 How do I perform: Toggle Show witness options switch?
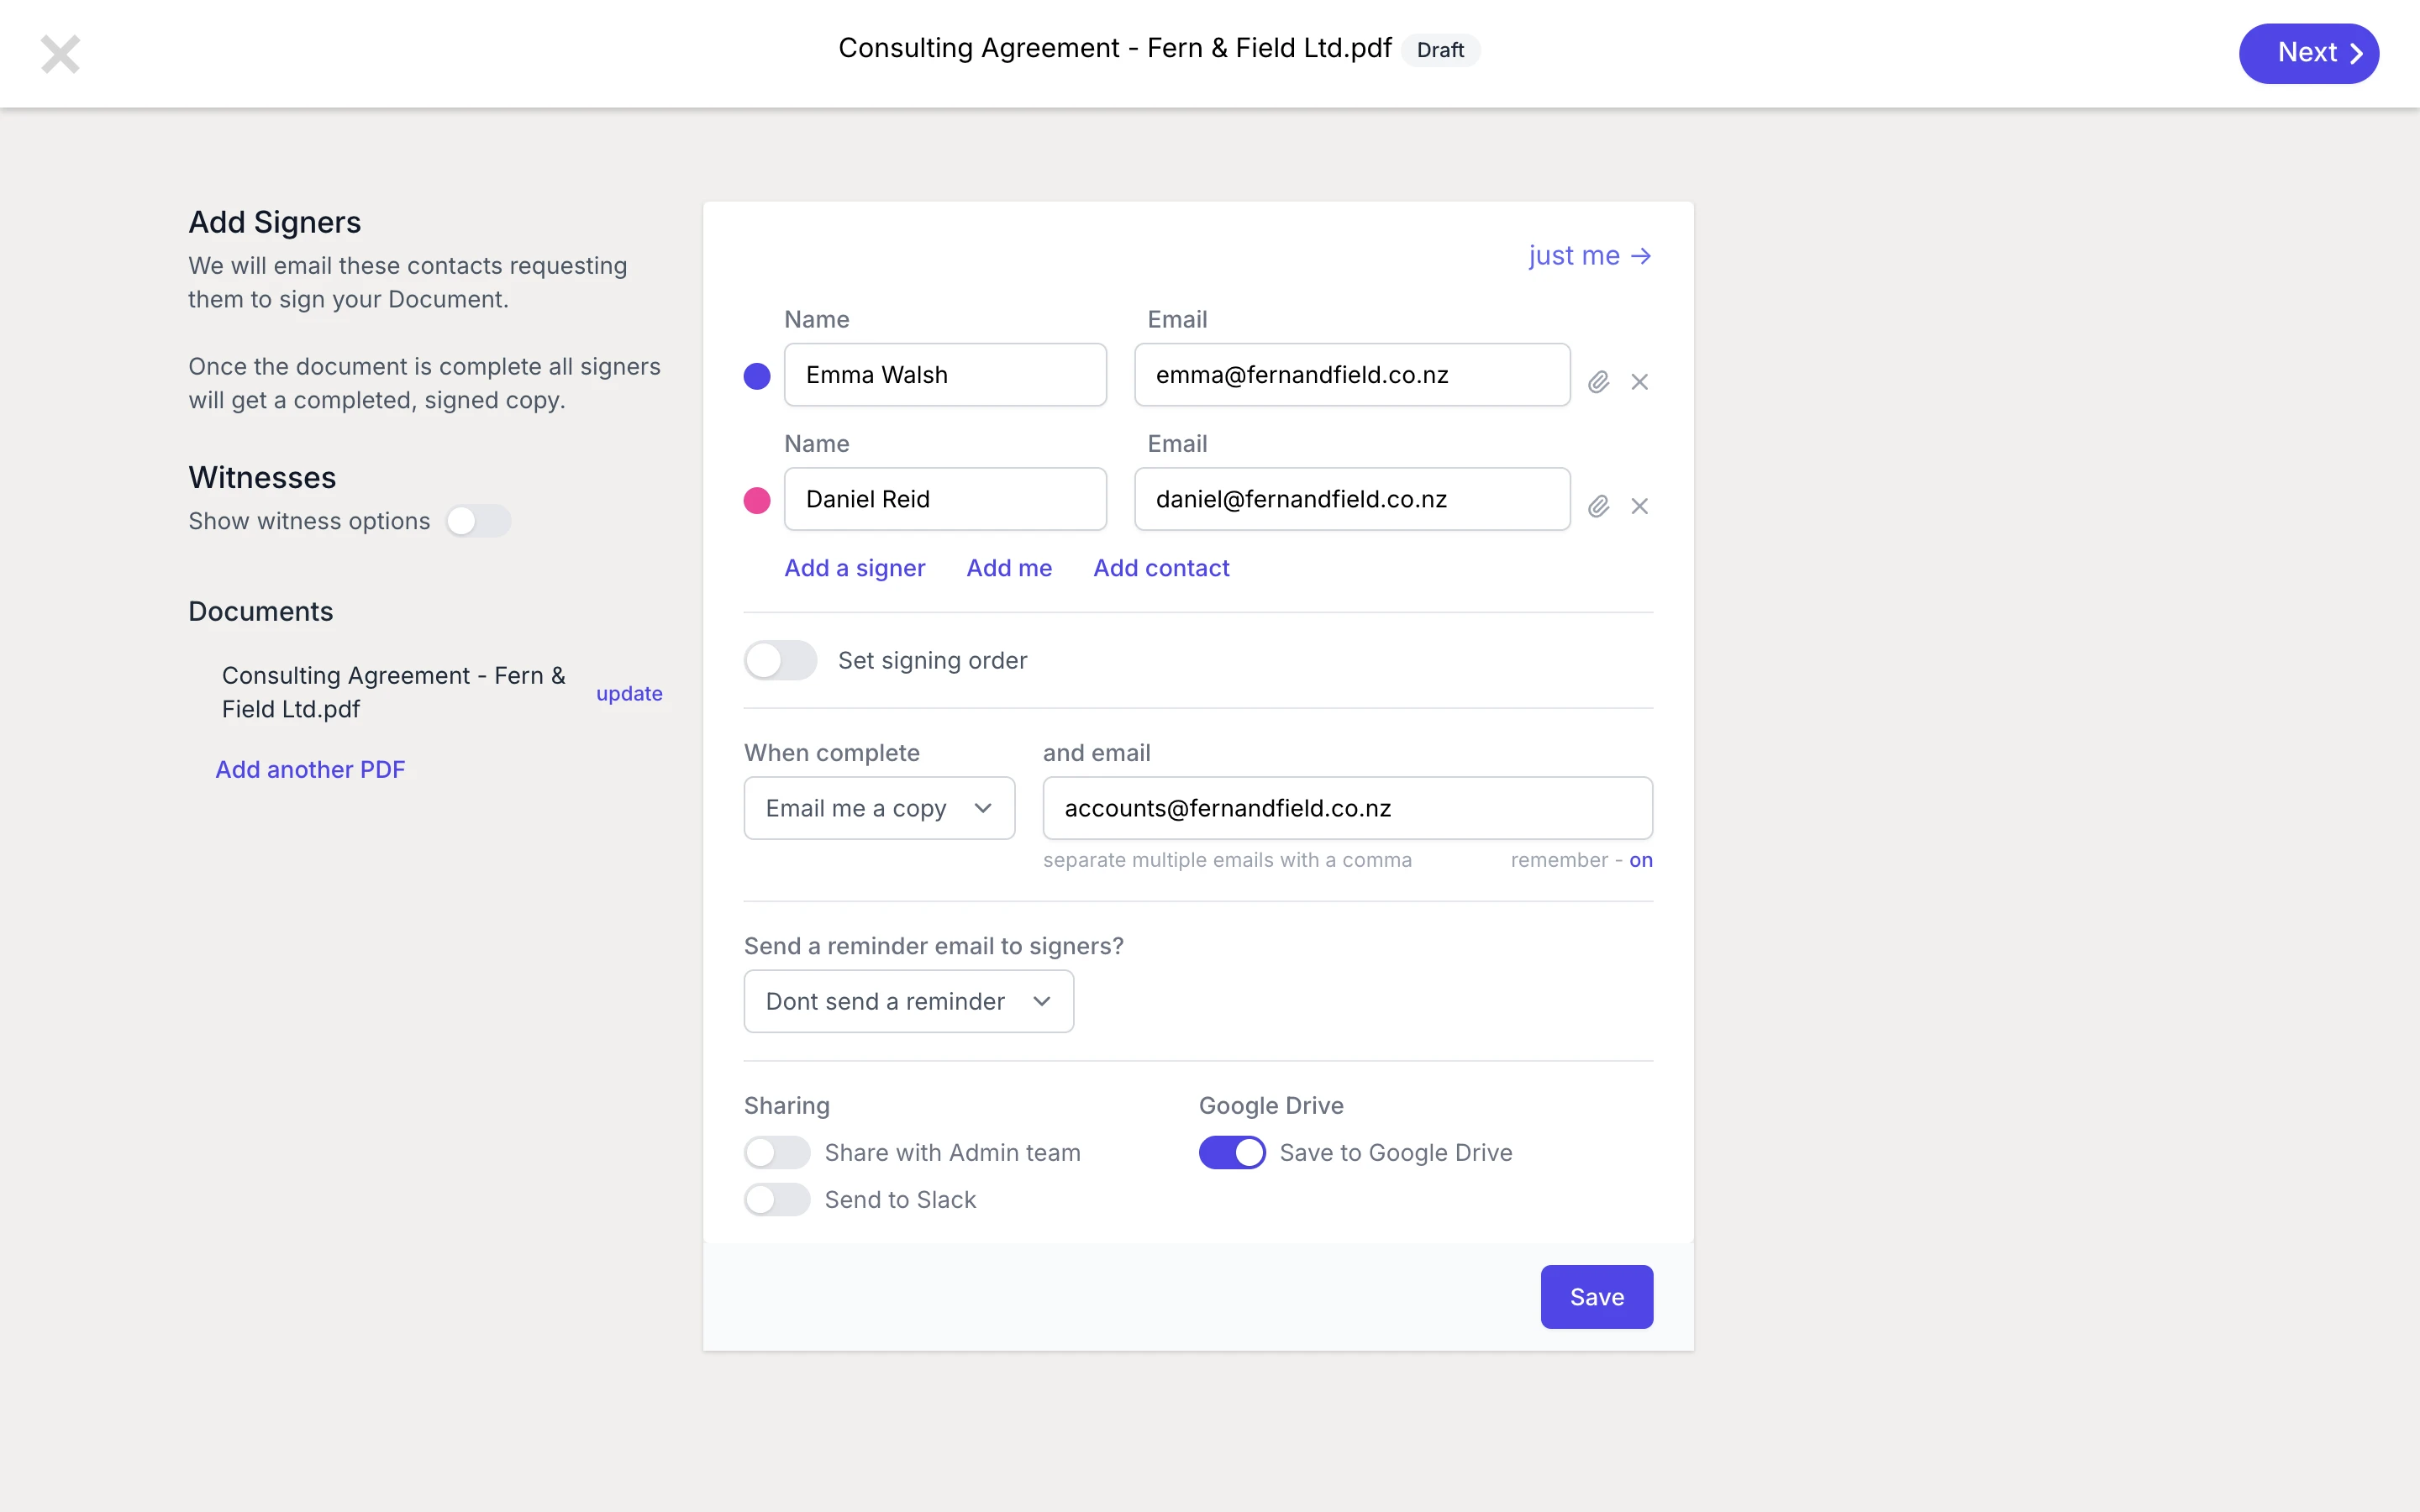478,521
